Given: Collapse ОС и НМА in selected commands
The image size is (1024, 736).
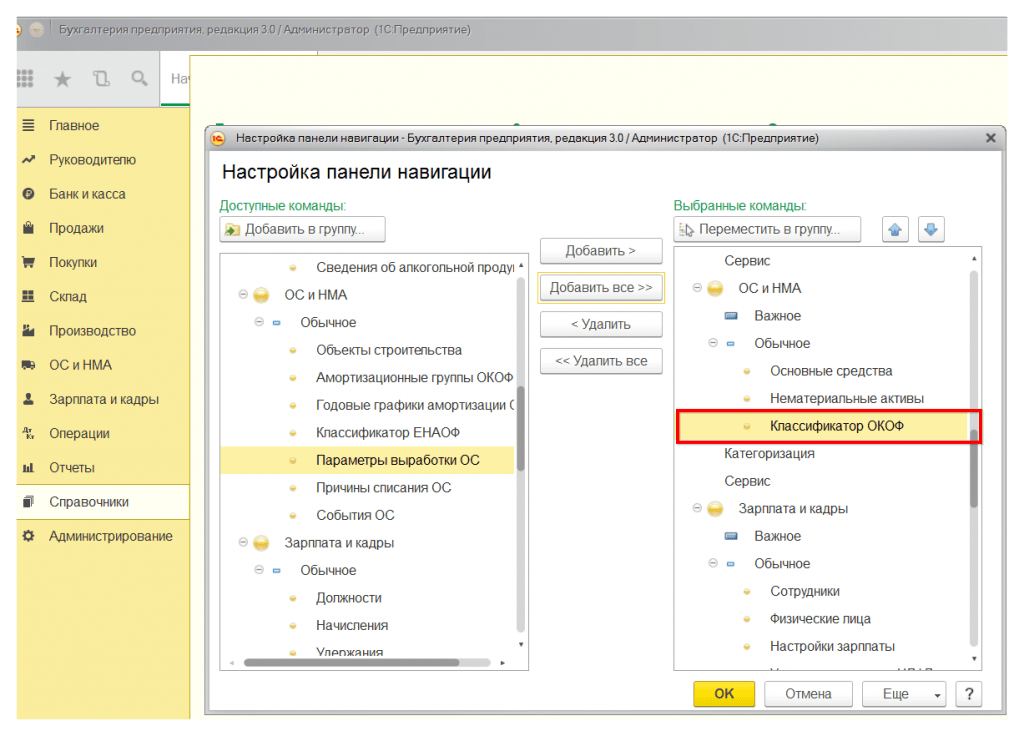Looking at the screenshot, I should (697, 288).
